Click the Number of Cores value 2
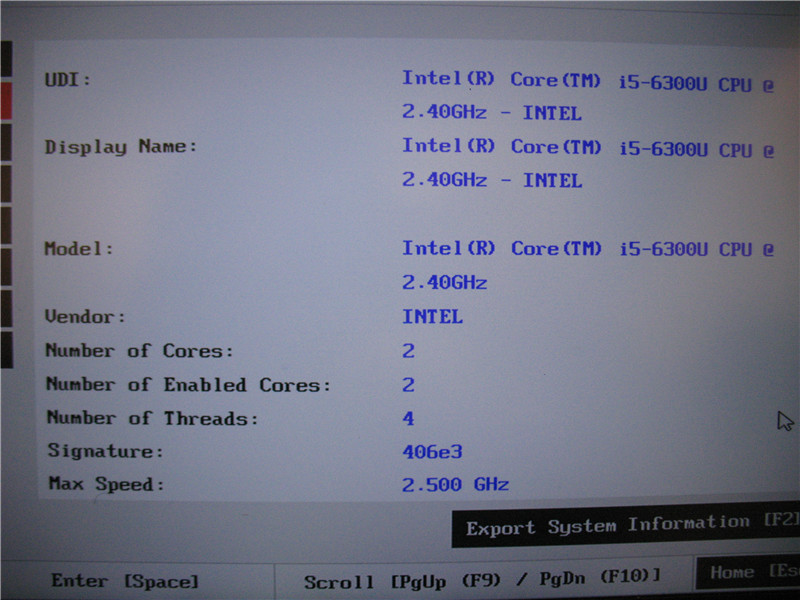Viewport: 800px width, 600px height. [x=408, y=351]
